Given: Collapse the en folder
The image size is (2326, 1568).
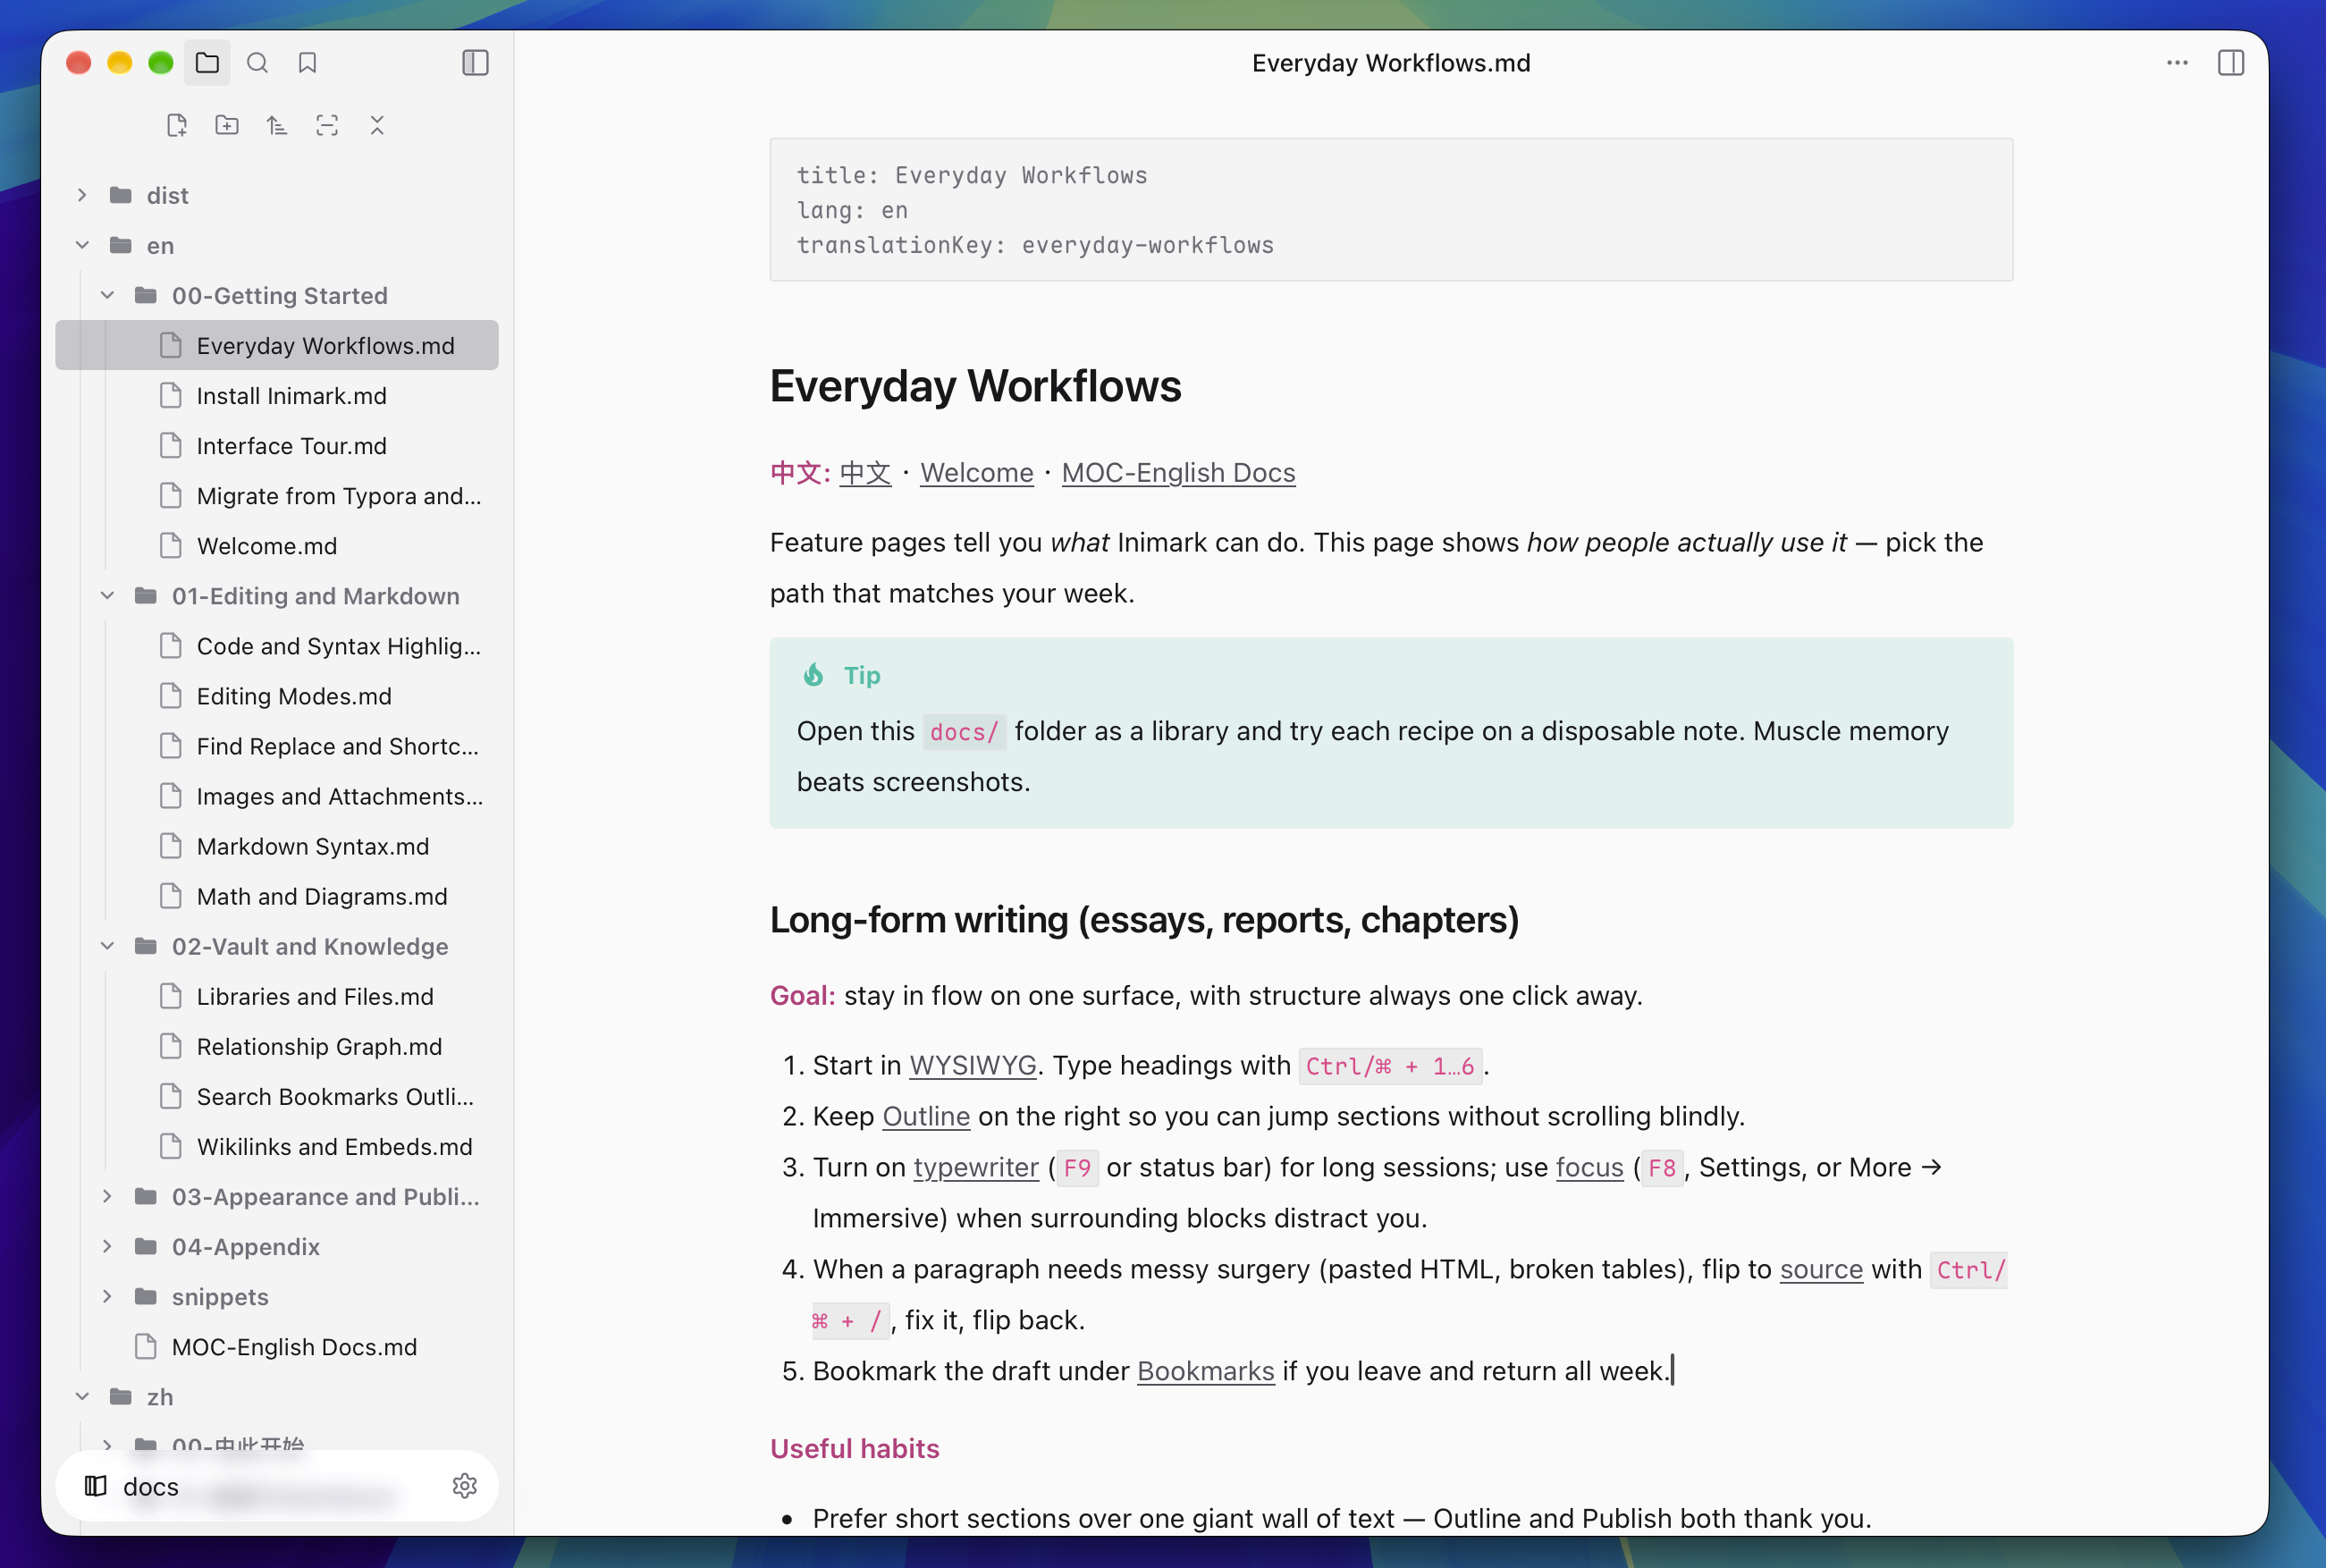Looking at the screenshot, I should coord(82,245).
